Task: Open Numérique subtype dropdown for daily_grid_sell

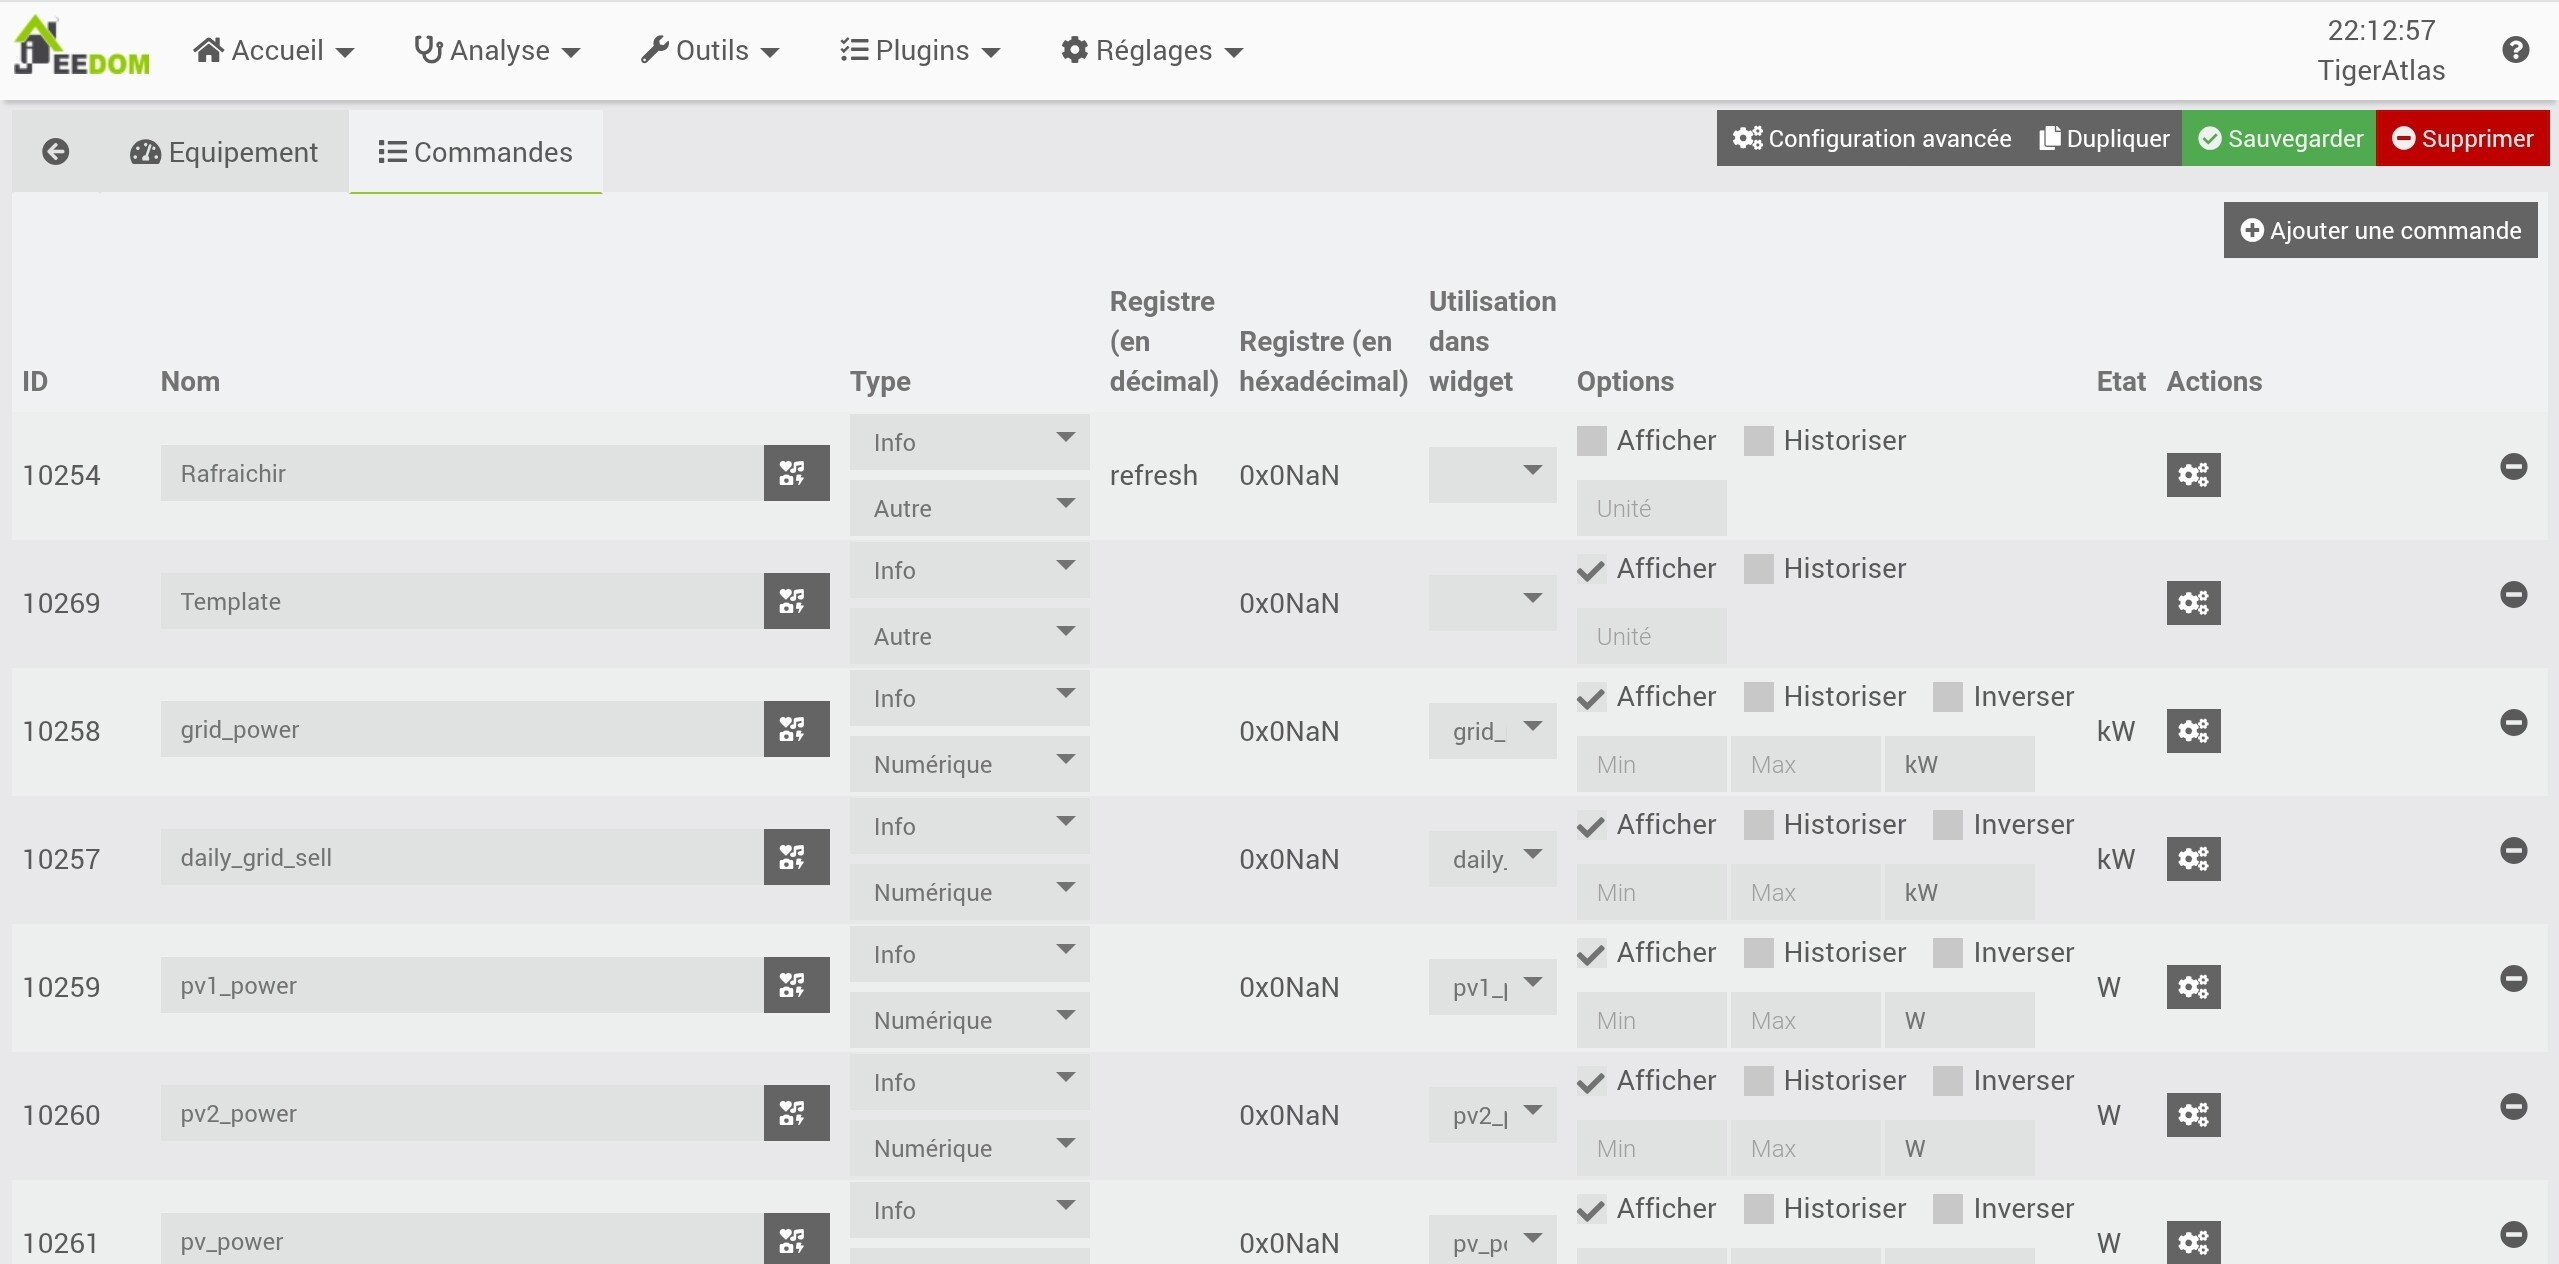Action: [x=968, y=892]
